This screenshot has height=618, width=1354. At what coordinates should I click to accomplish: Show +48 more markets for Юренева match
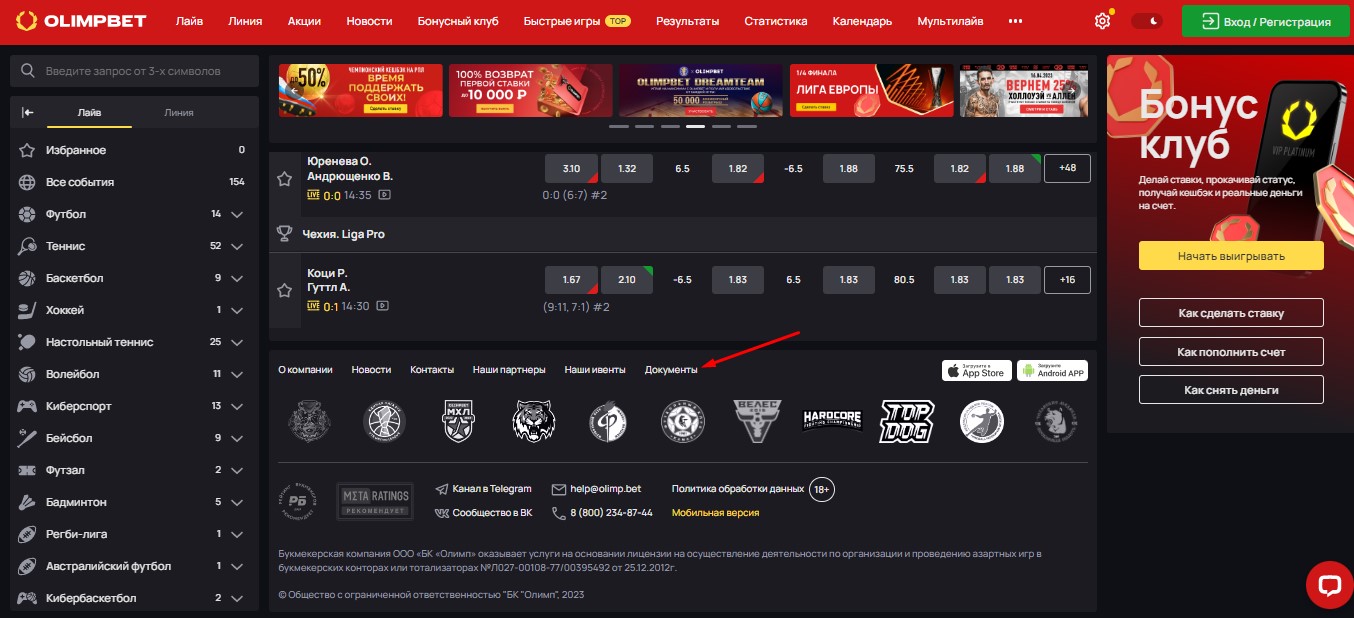pos(1067,169)
